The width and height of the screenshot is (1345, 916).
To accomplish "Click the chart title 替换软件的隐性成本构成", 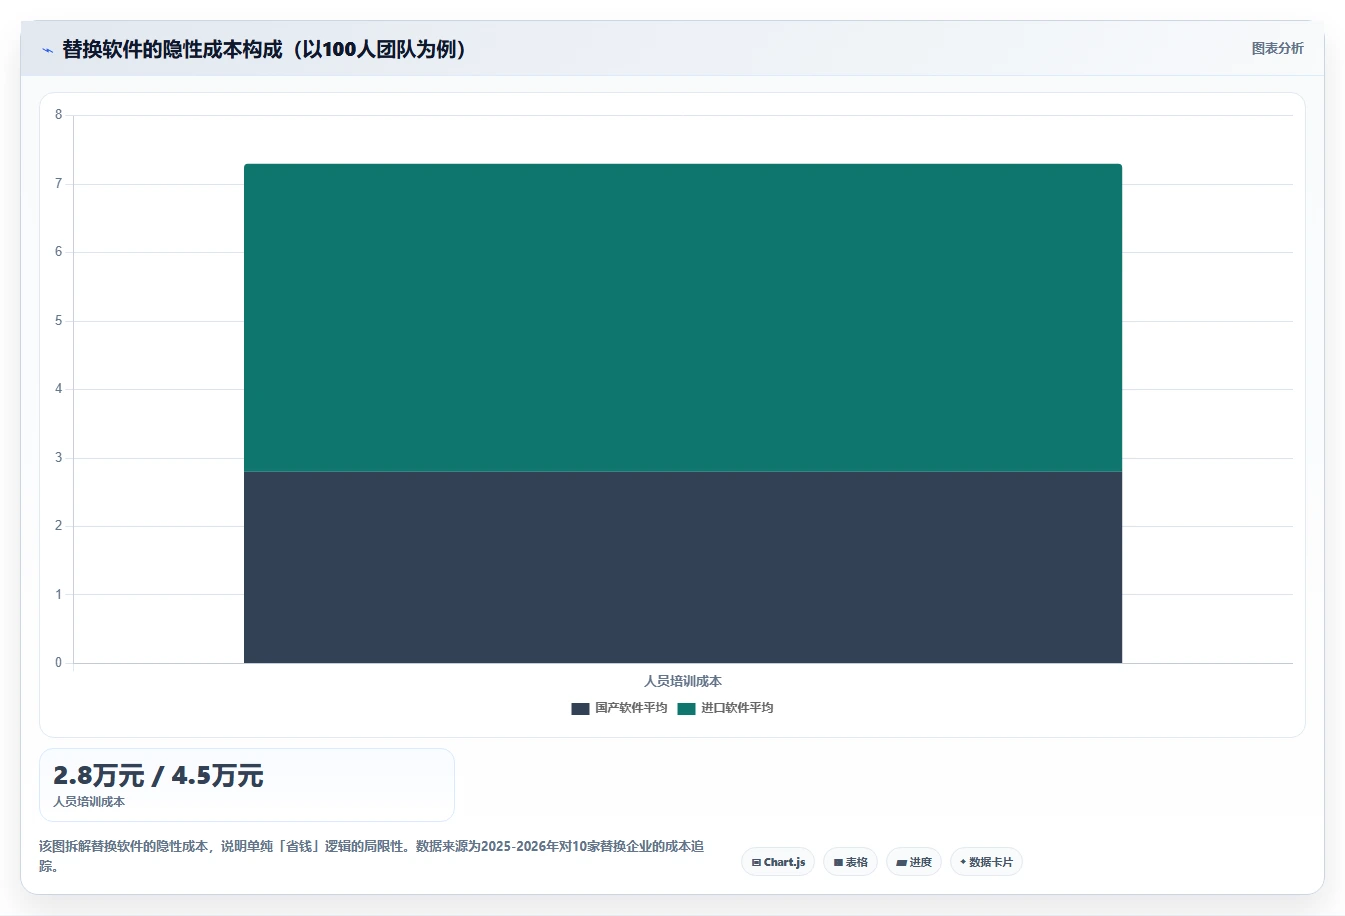I will point(265,49).
